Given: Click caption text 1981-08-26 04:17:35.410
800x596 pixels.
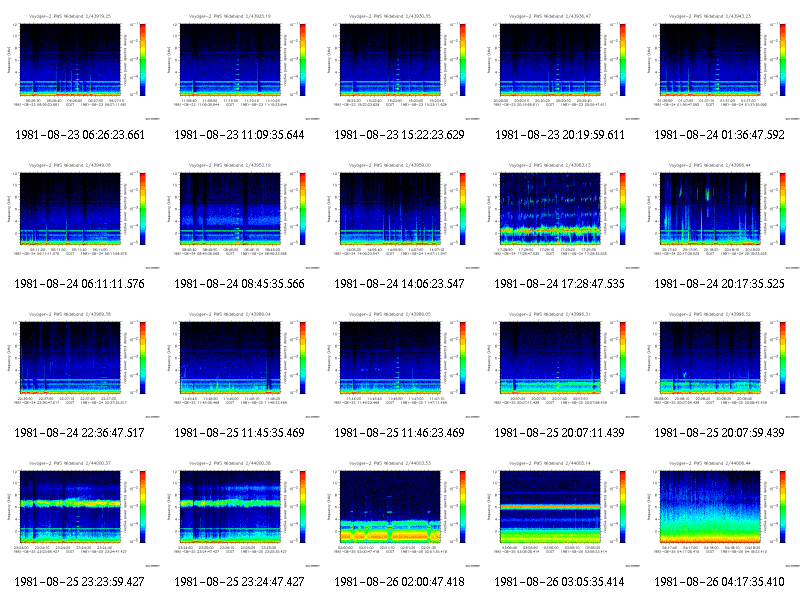Looking at the screenshot, I should [x=719, y=582].
